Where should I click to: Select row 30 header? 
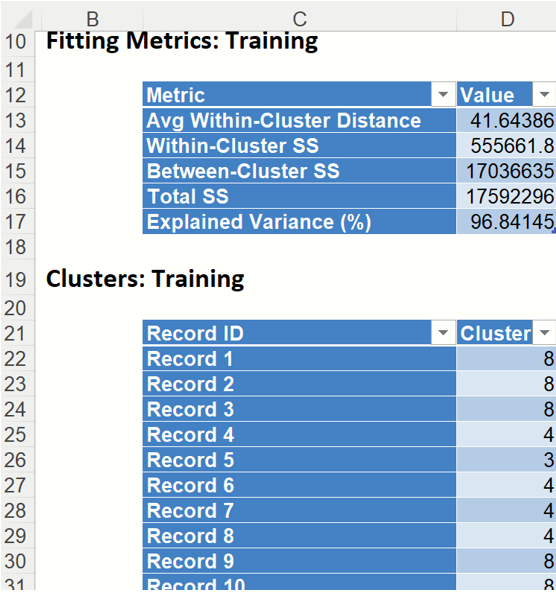pos(17,561)
